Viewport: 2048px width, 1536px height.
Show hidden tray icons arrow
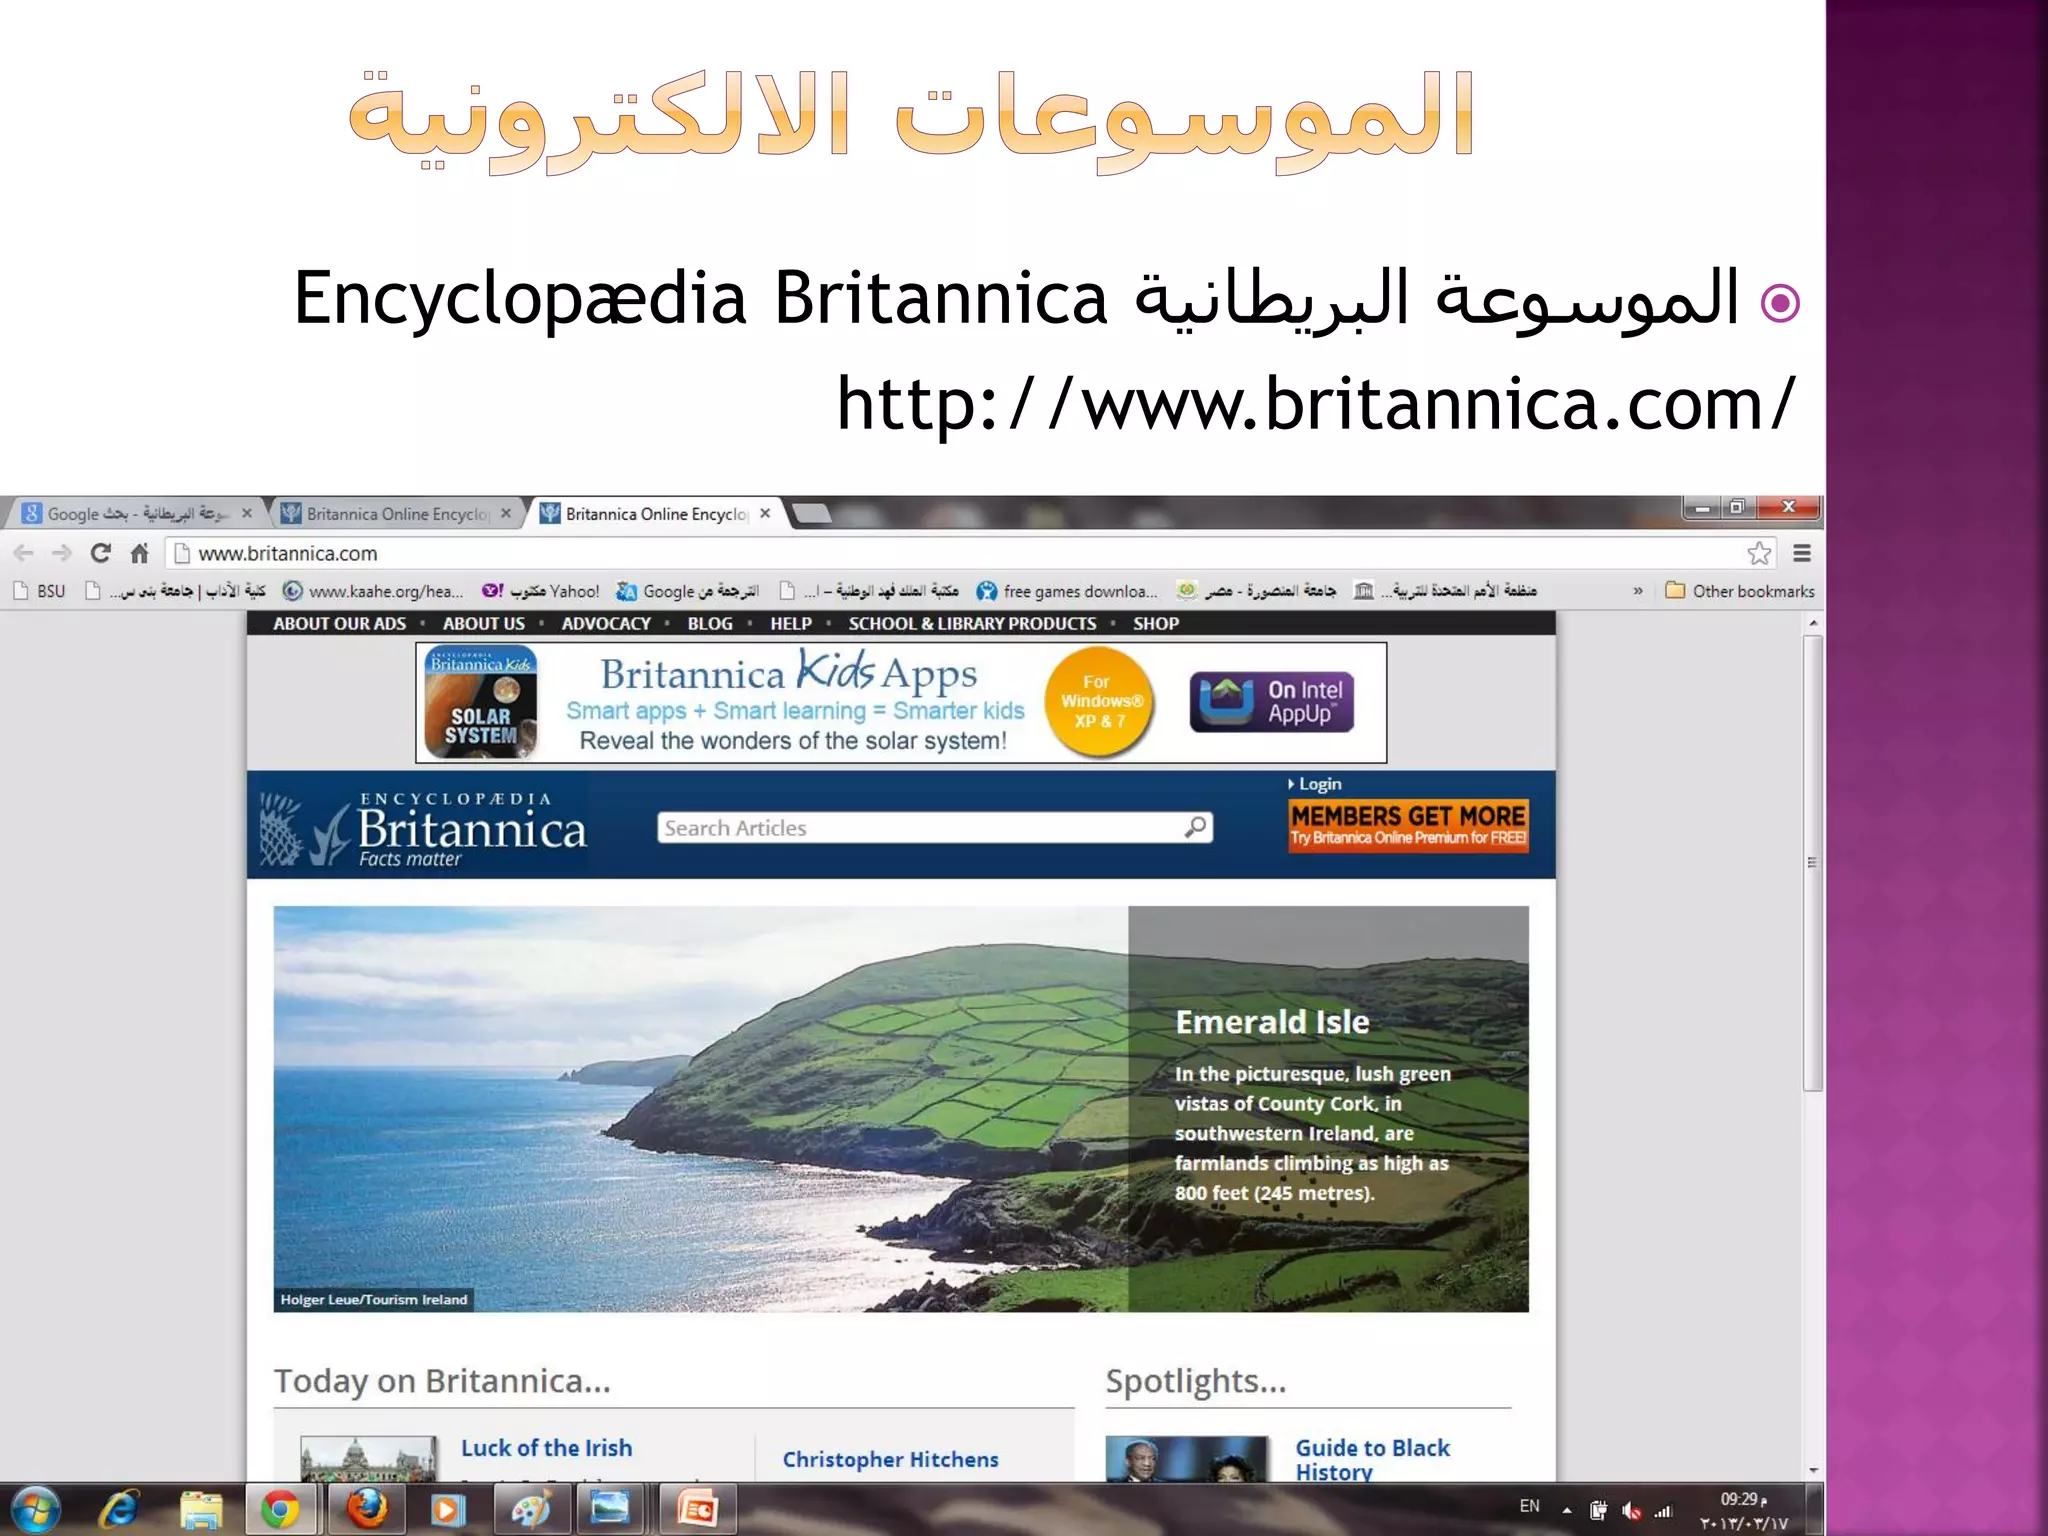1567,1510
